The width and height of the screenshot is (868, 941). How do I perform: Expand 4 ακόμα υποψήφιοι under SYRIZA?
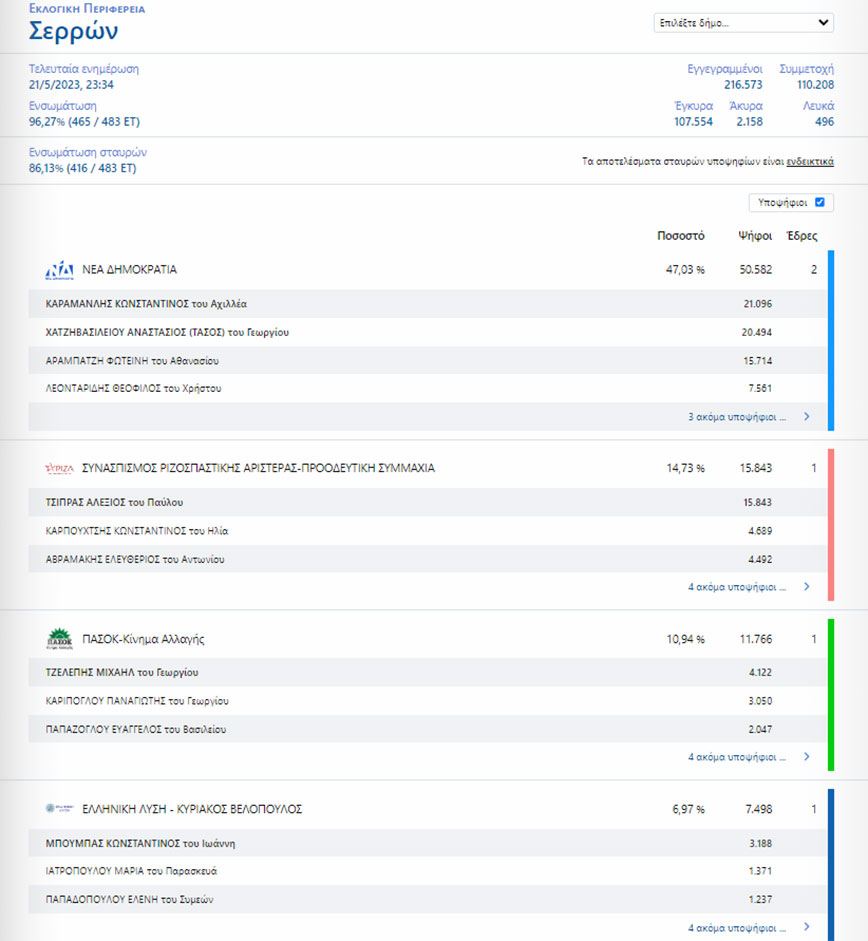tap(737, 587)
